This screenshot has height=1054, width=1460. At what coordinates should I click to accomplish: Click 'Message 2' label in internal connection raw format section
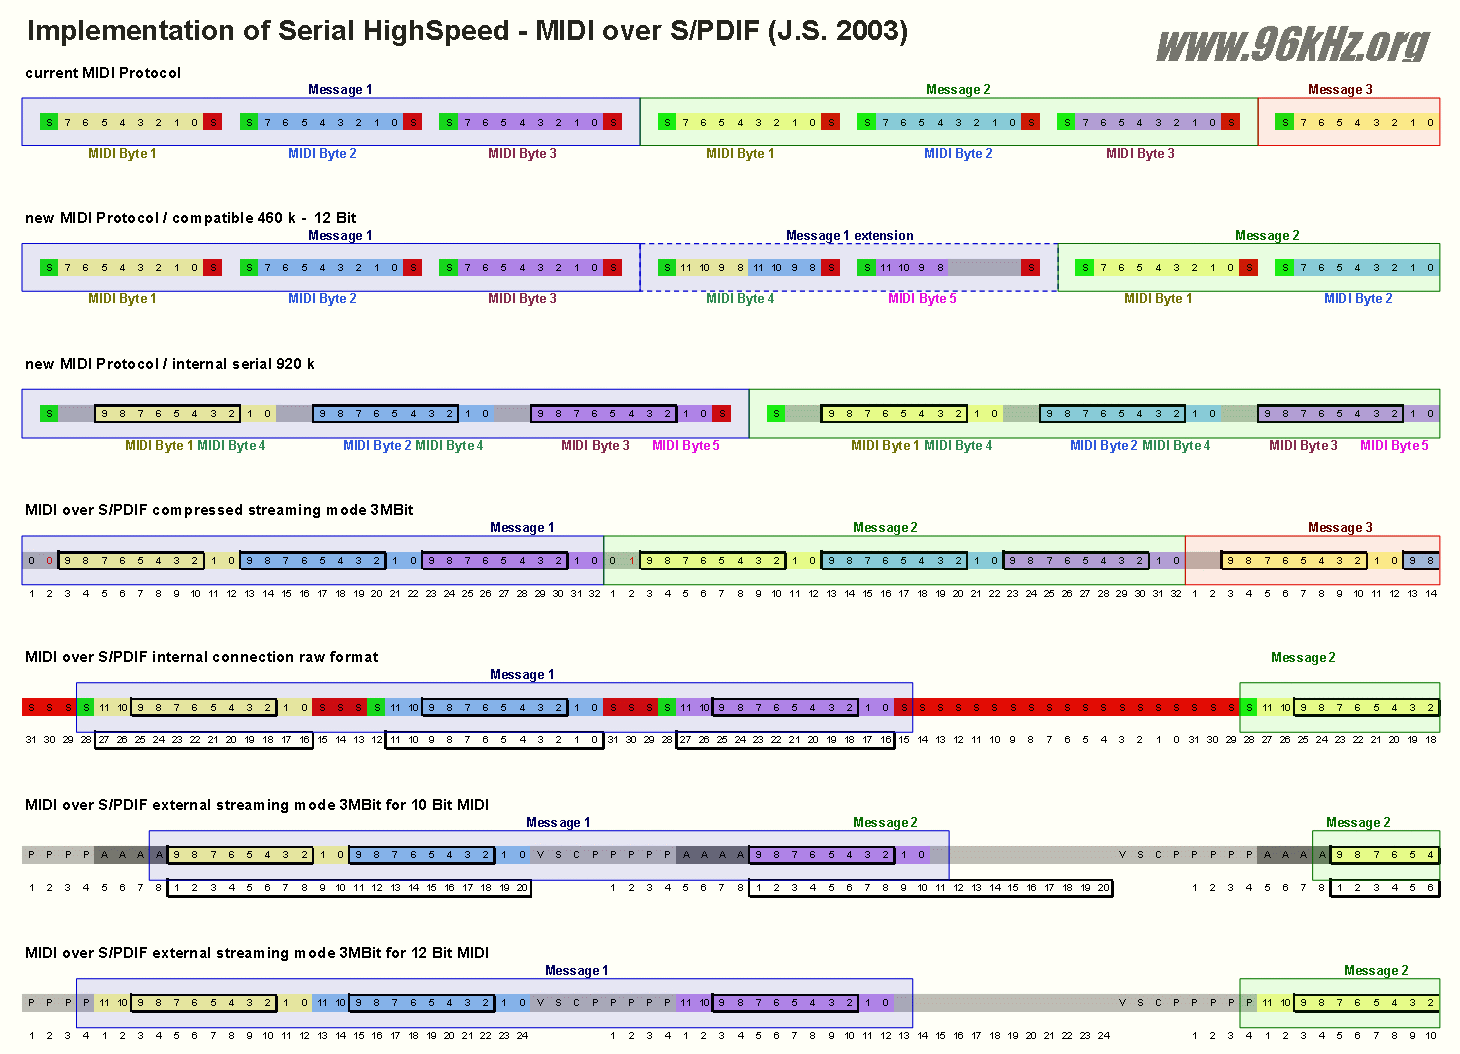click(x=1303, y=658)
